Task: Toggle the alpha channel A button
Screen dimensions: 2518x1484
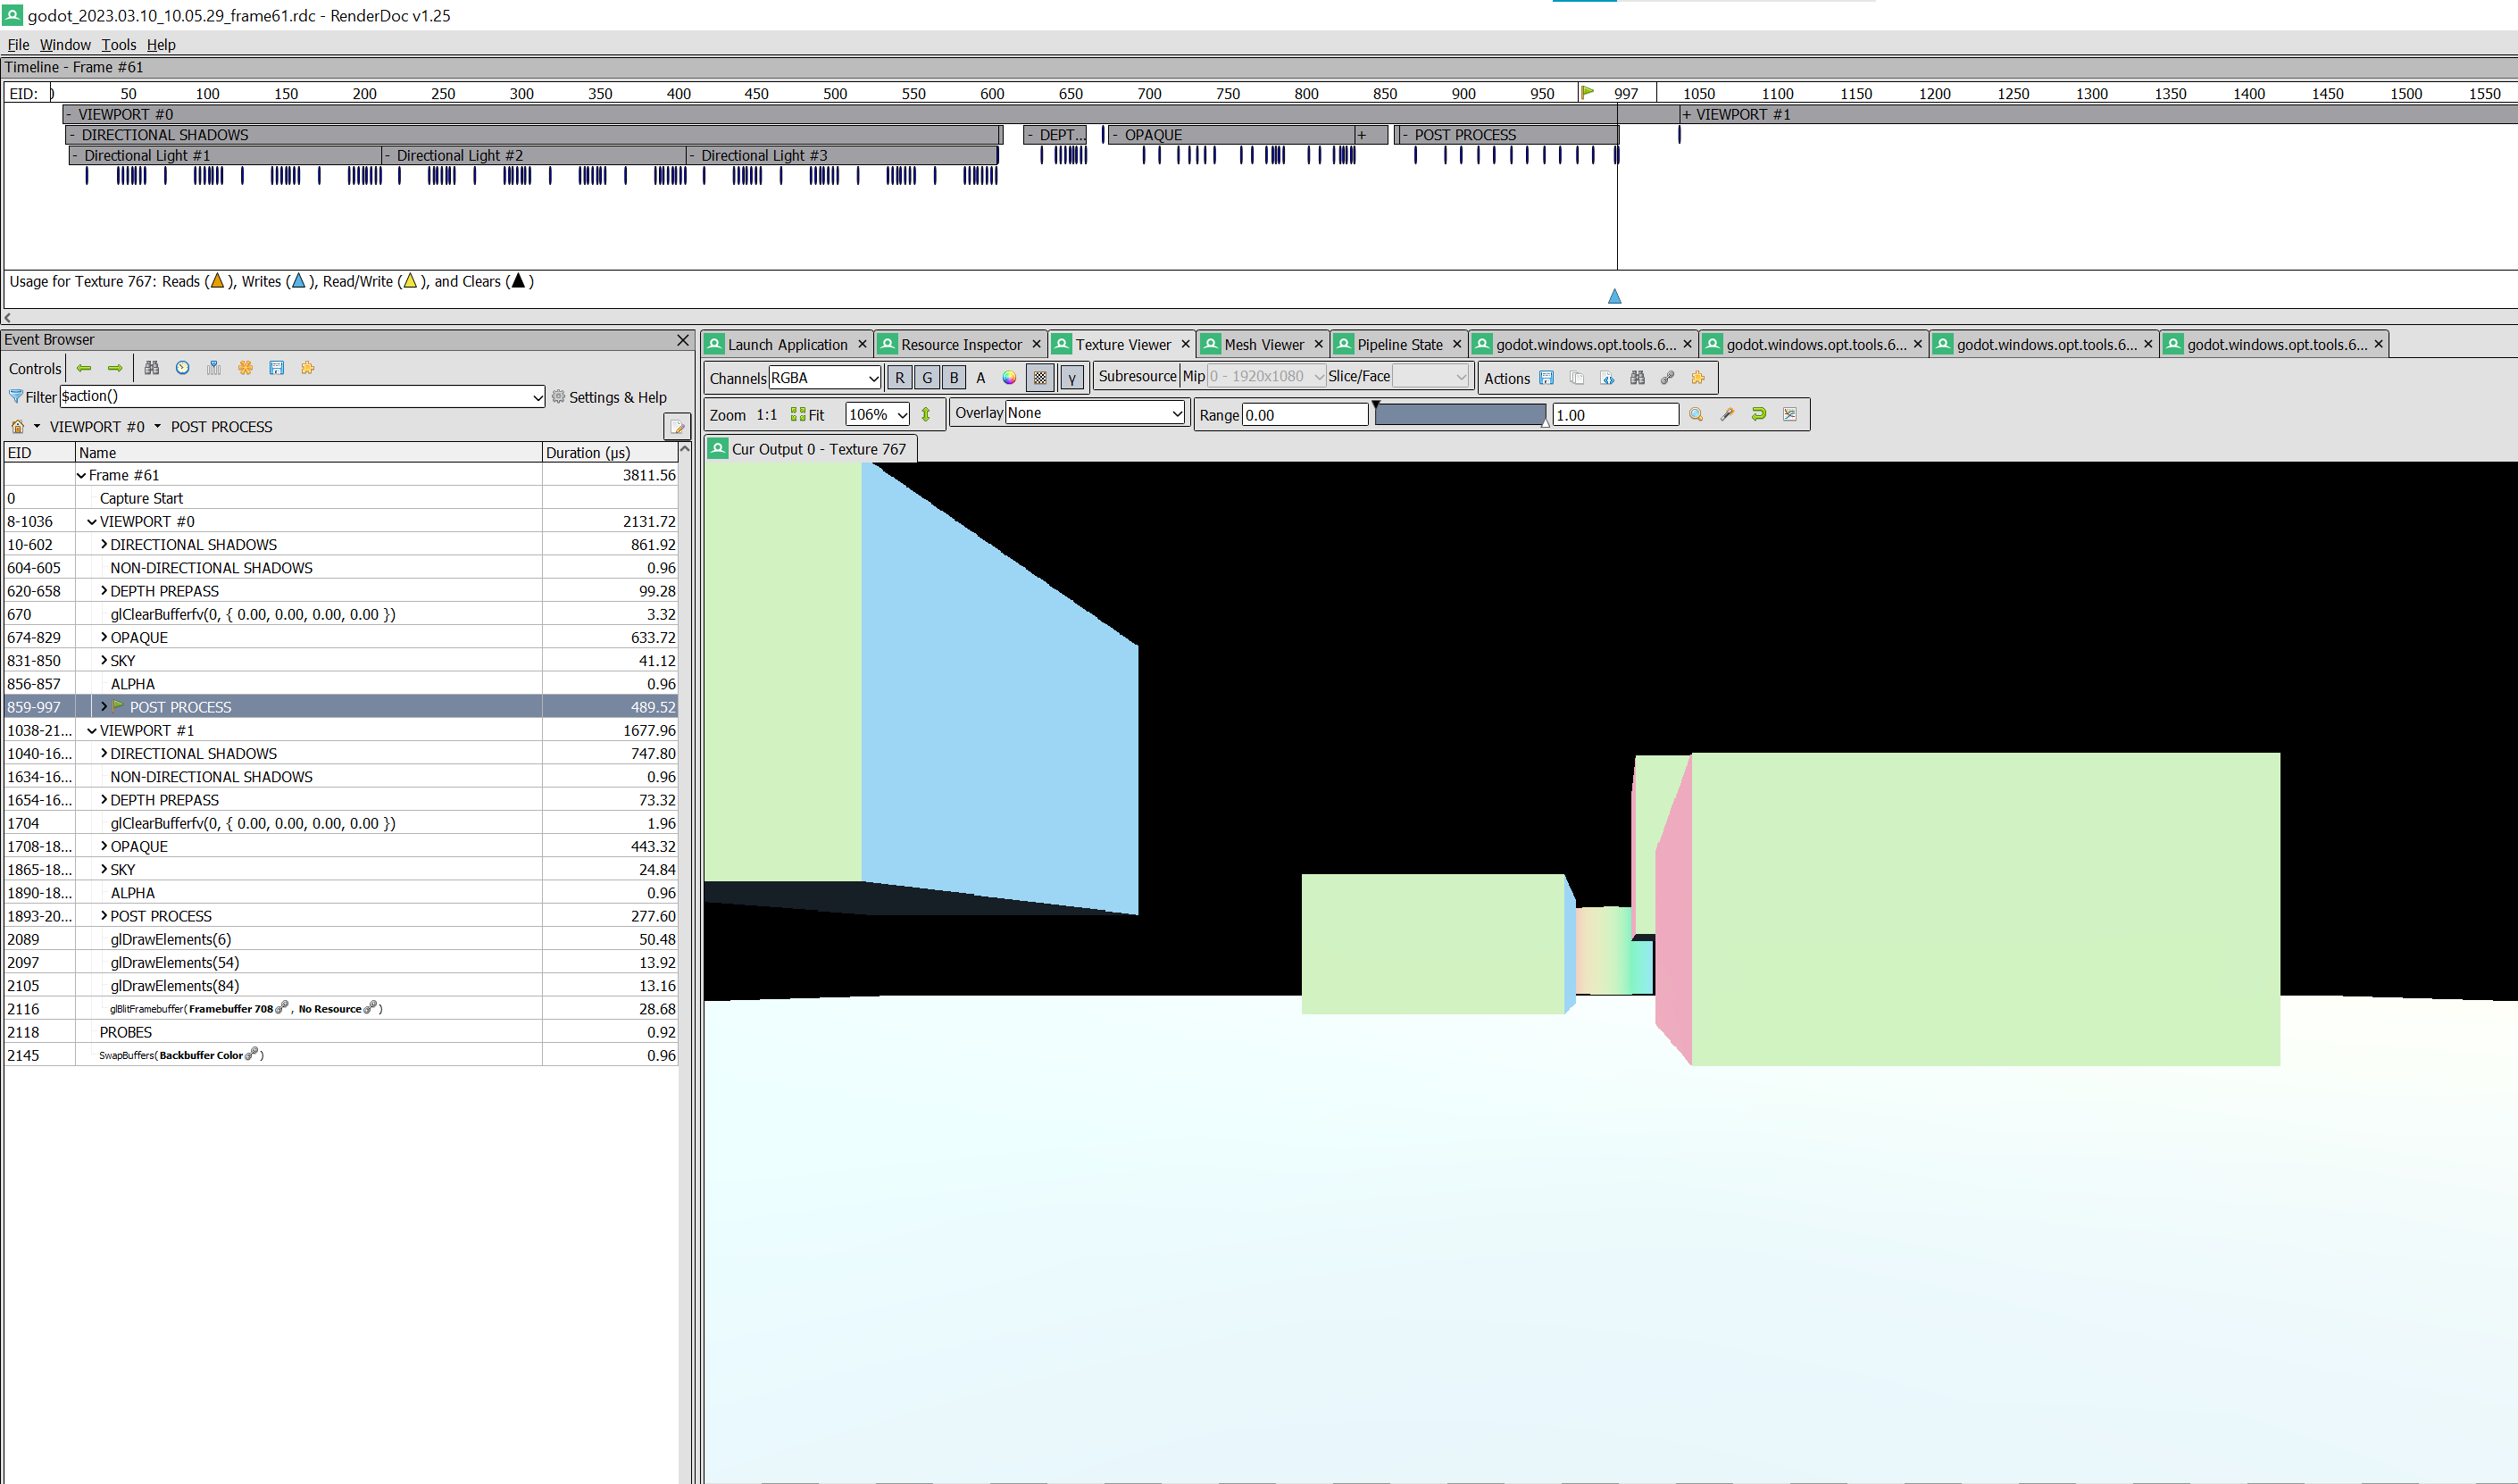Action: (981, 378)
